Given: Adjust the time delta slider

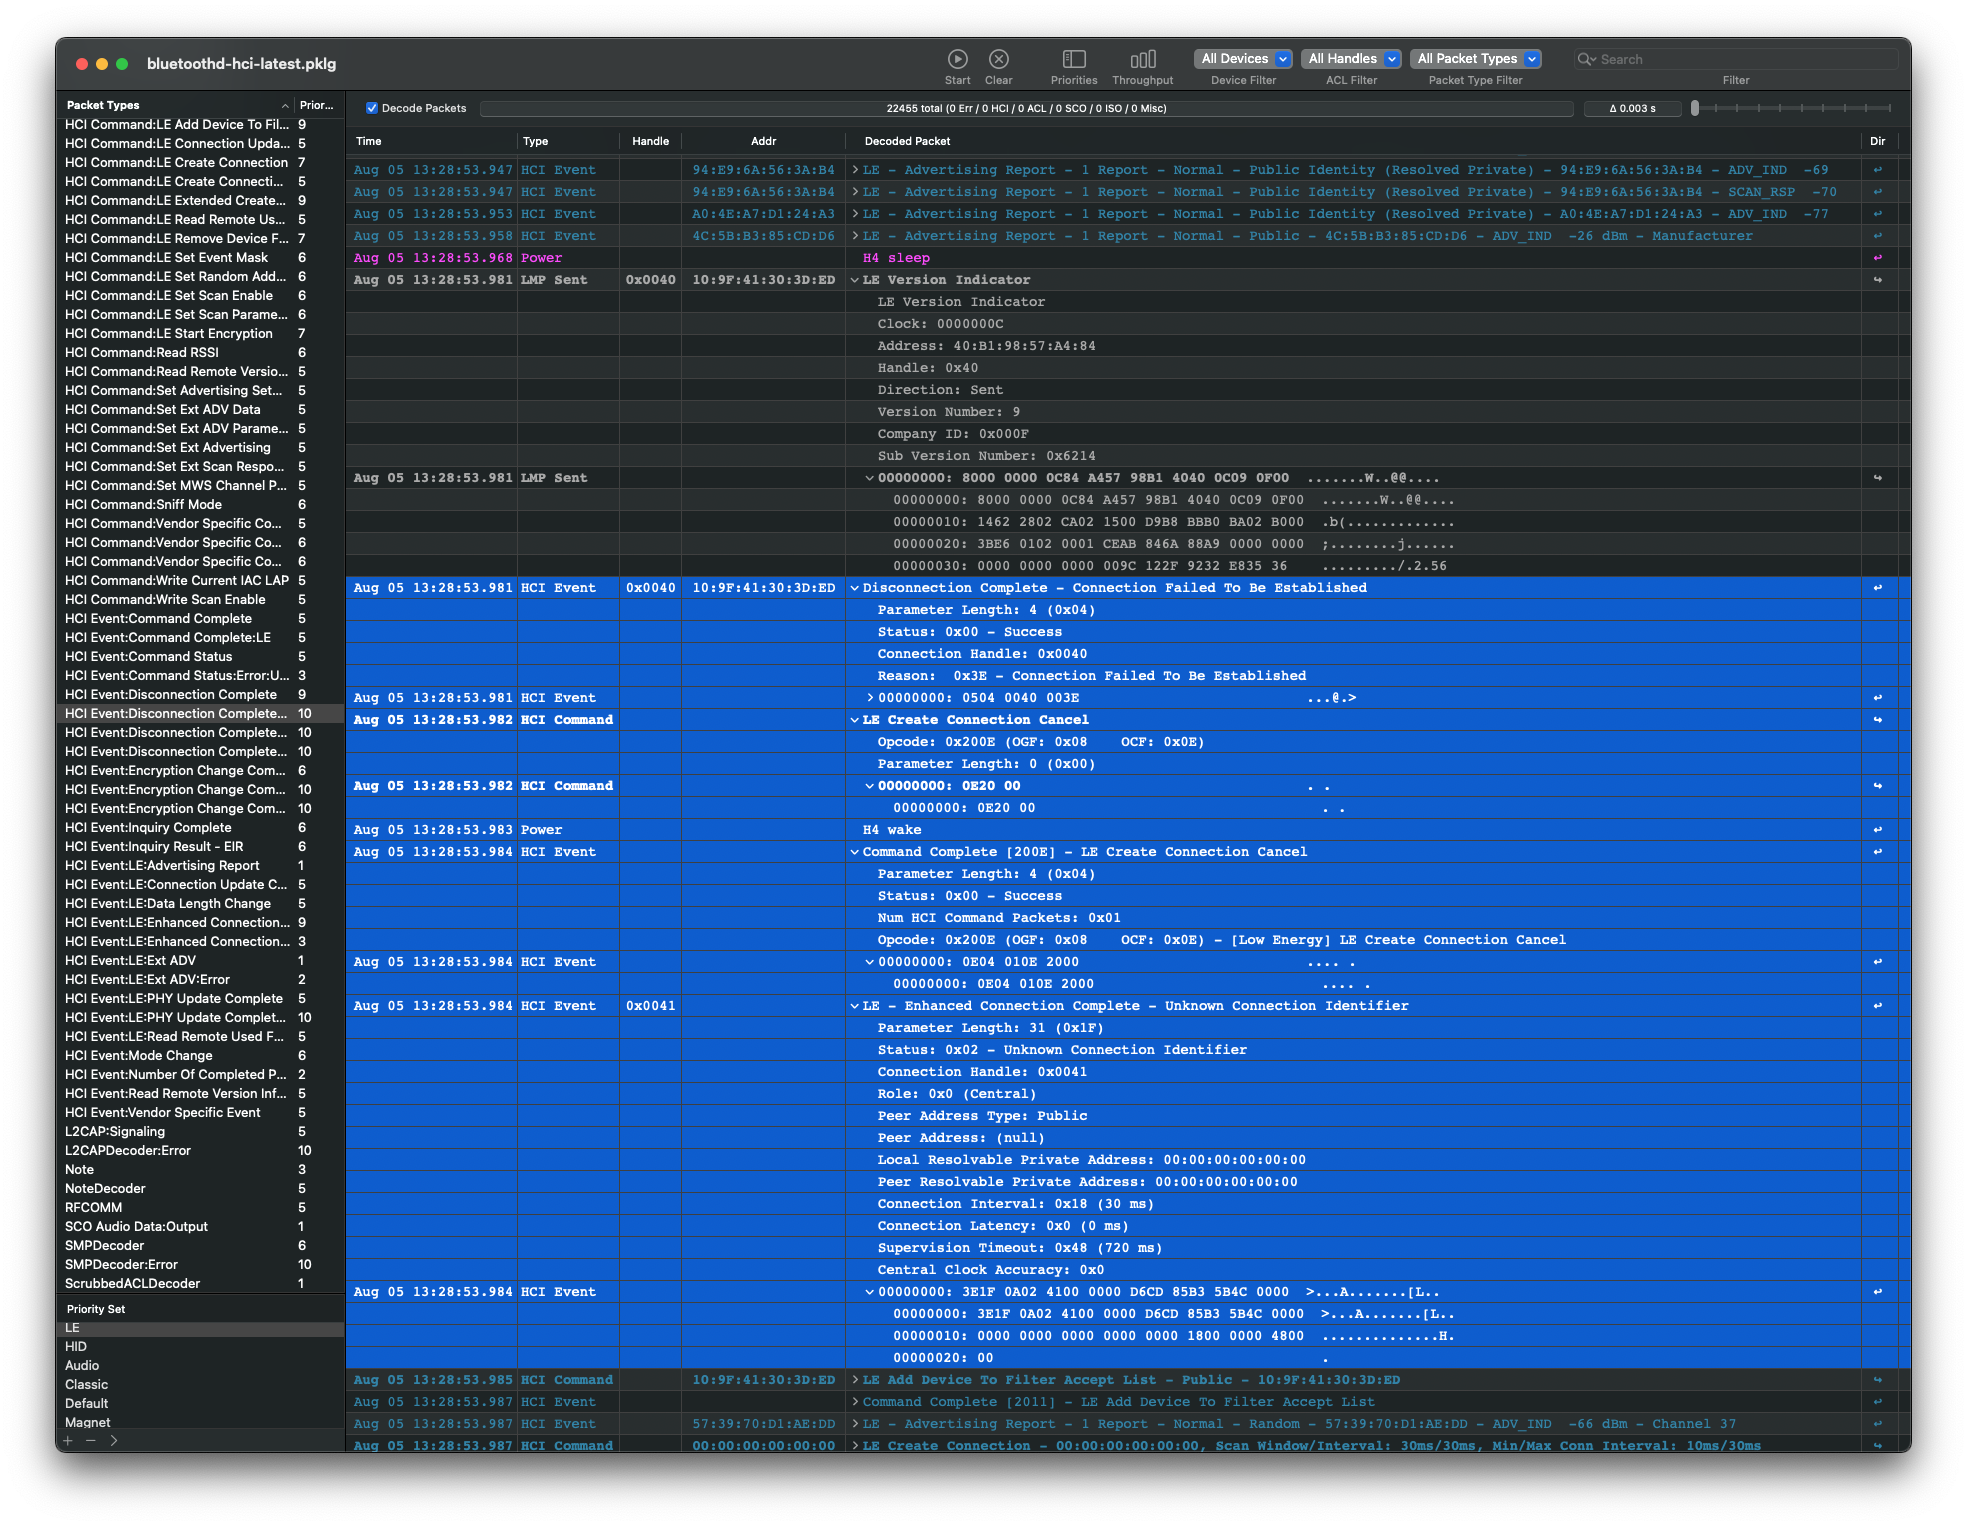Looking at the screenshot, I should pyautogui.click(x=1695, y=108).
